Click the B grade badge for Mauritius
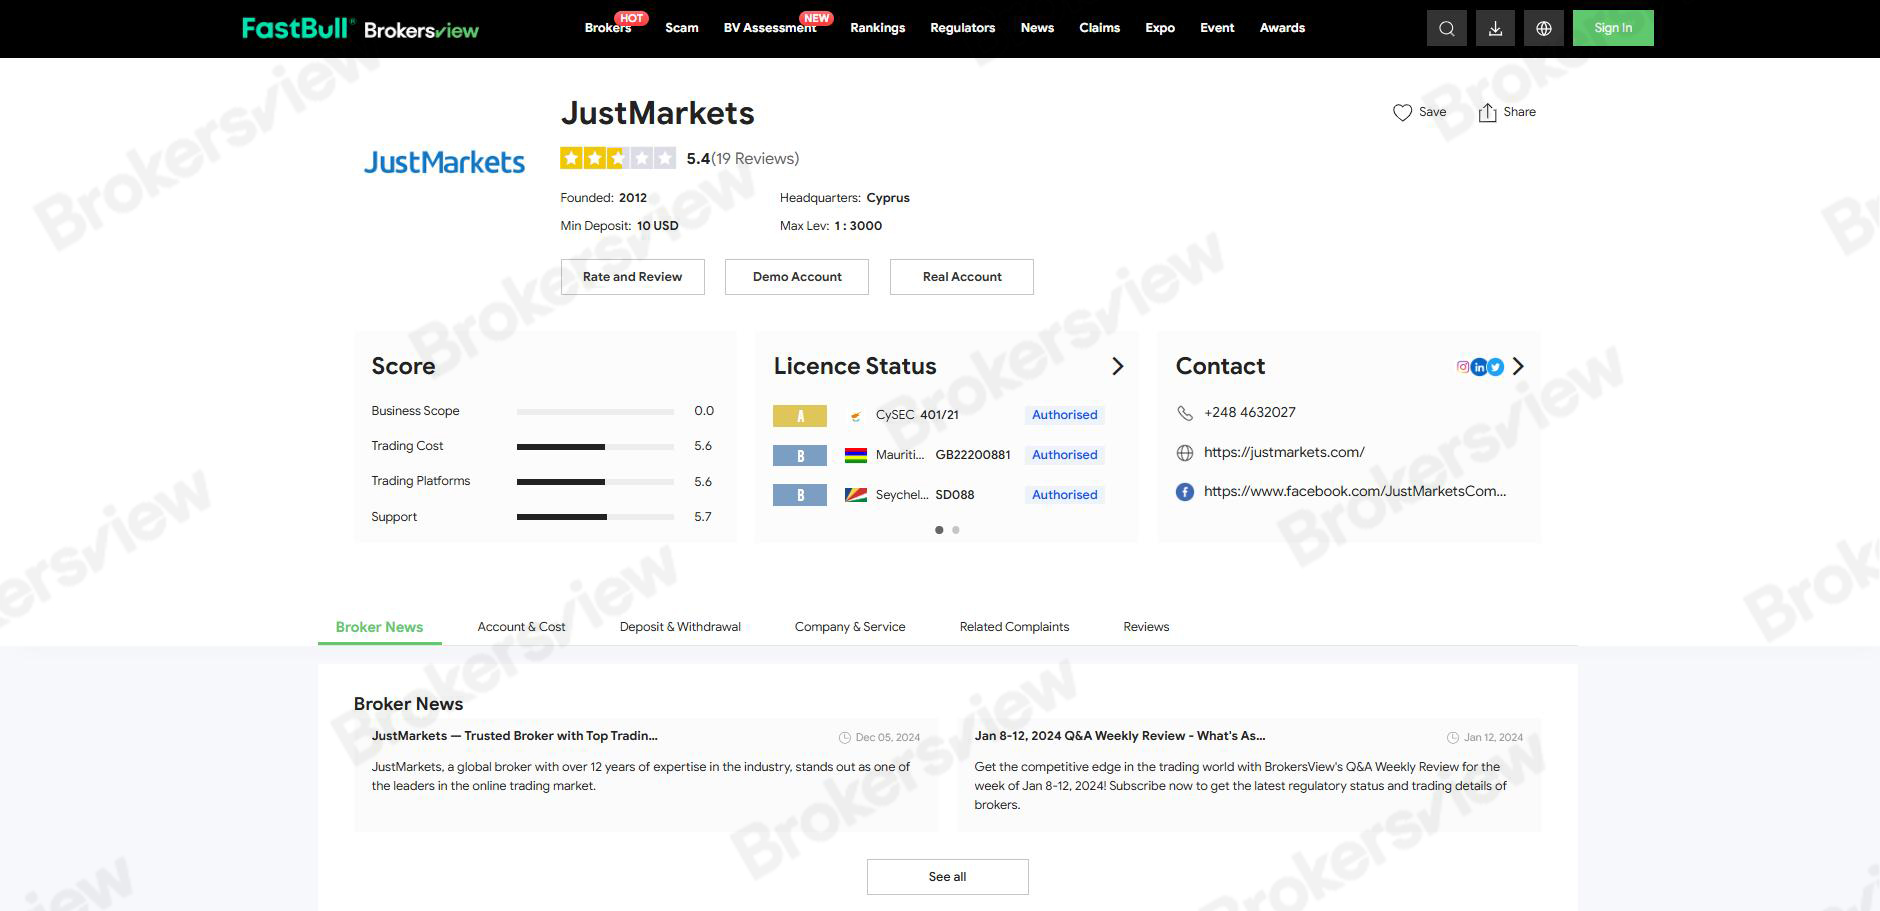 pyautogui.click(x=800, y=456)
